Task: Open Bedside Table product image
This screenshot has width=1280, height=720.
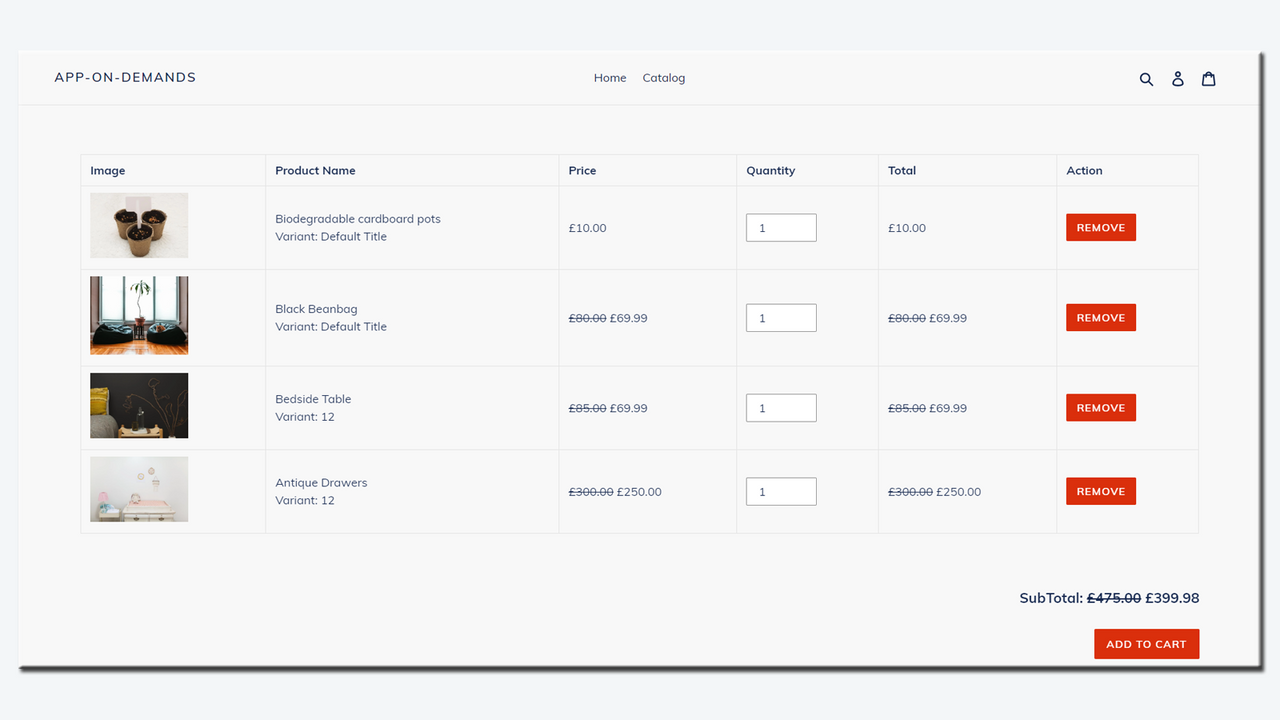Action: coord(139,405)
